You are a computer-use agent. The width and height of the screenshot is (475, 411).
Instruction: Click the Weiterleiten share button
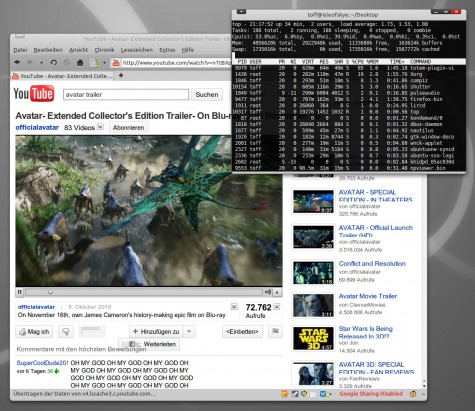tap(149, 344)
